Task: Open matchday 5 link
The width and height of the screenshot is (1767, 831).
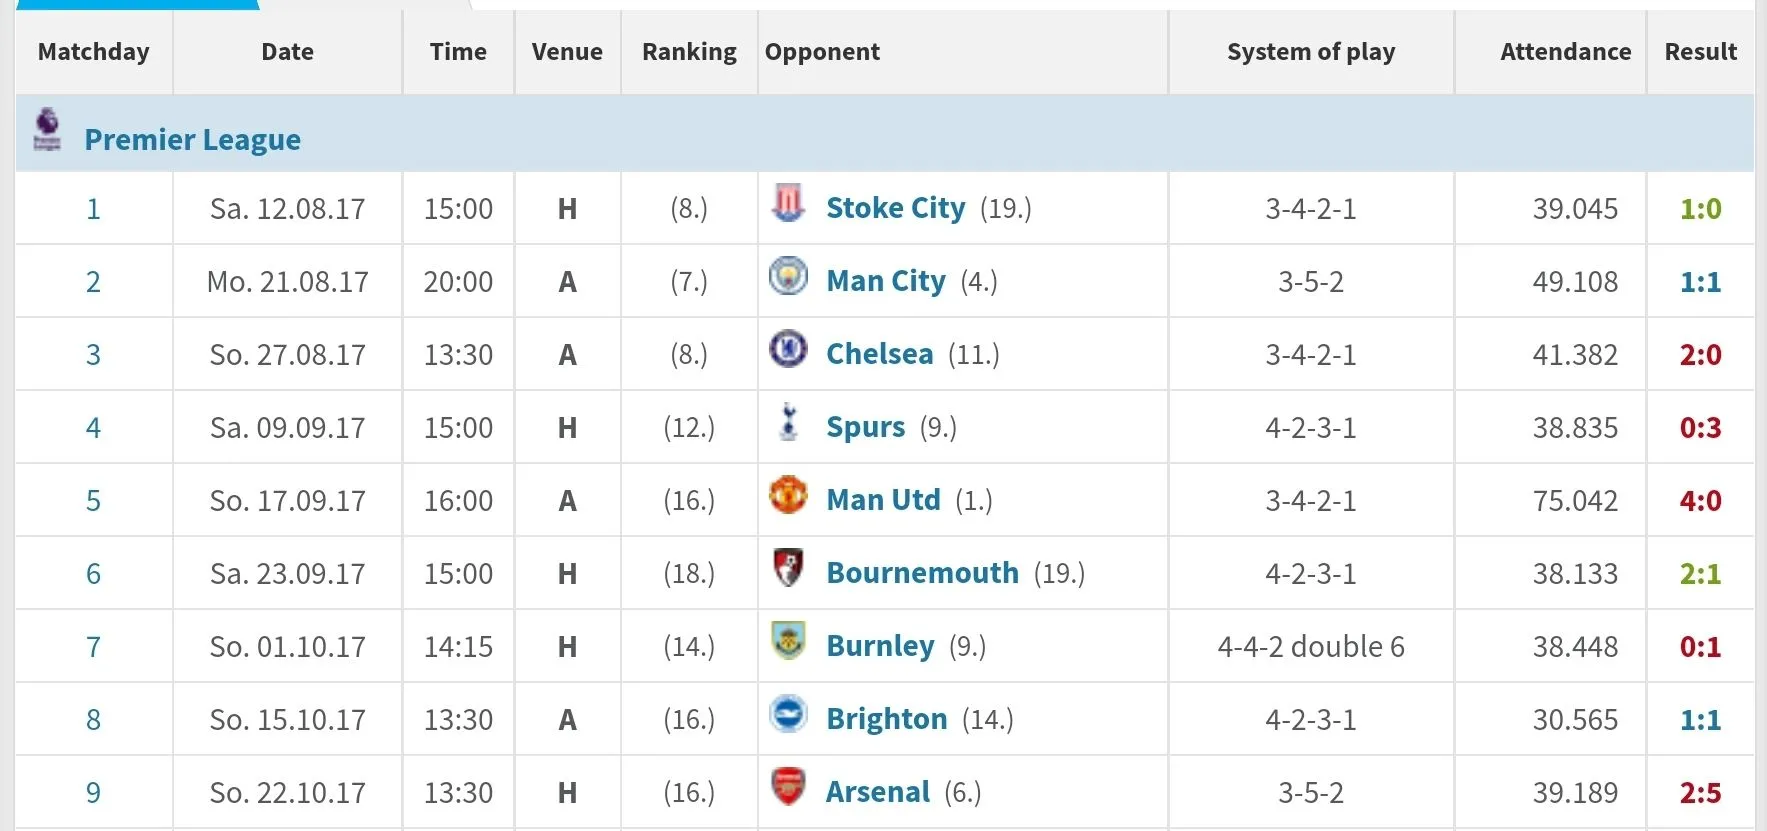Action: (x=93, y=501)
